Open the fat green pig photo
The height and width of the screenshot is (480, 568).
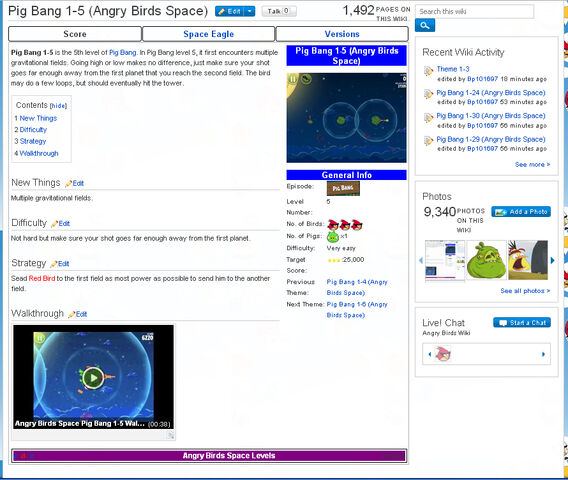[x=486, y=260]
